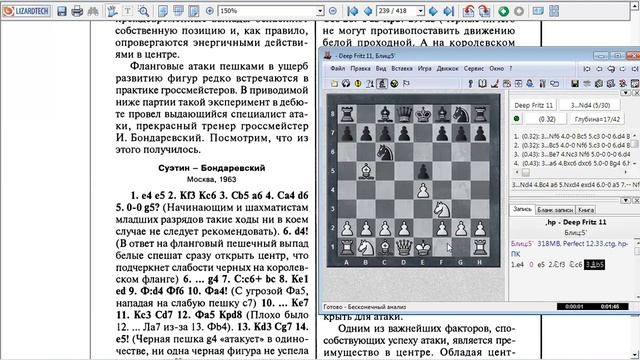Open the engine pane dropdown arrow
This screenshot has height=360, width=640.
pyautogui.click(x=627, y=93)
